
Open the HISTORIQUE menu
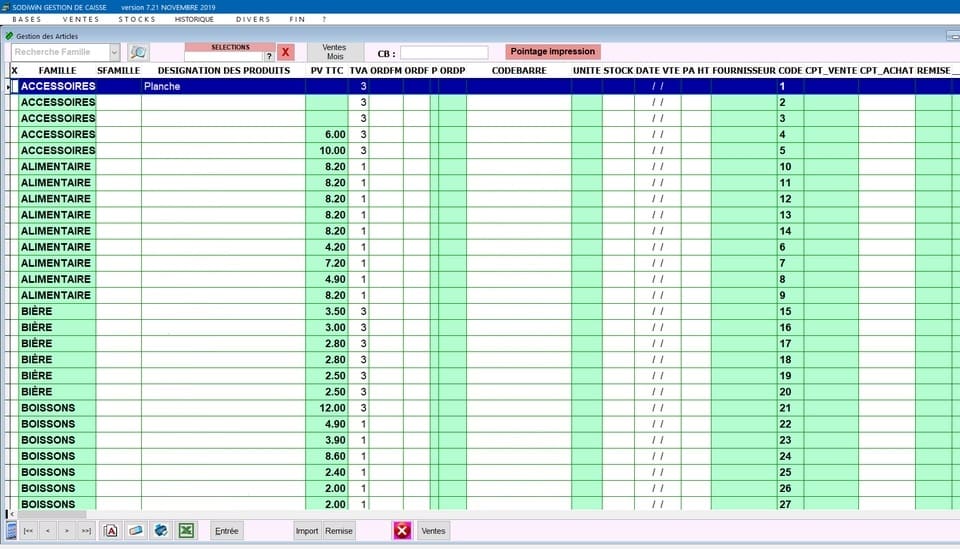pos(194,20)
